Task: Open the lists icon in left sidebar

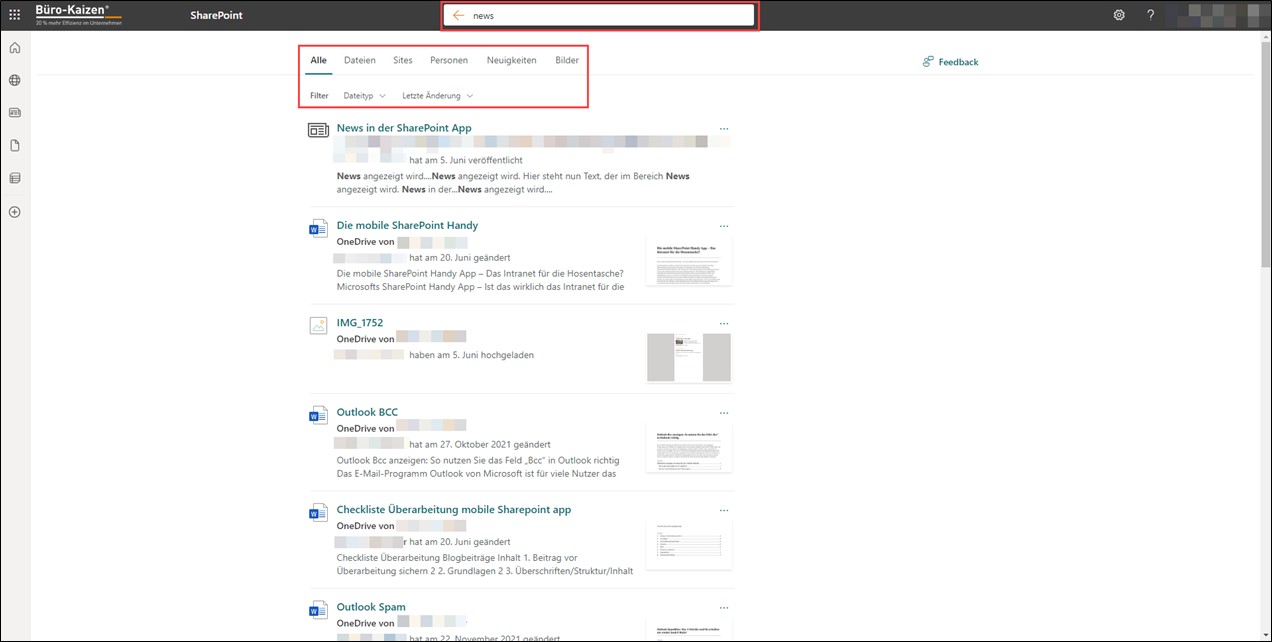Action: pos(14,178)
